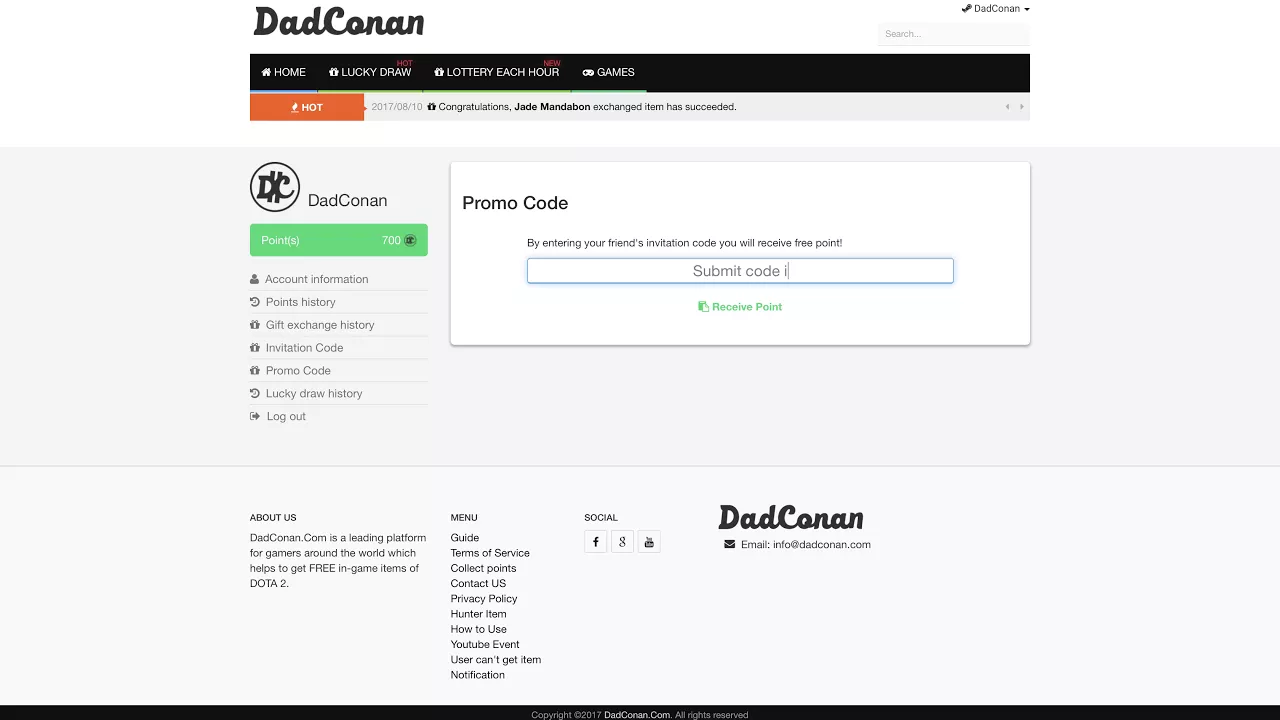Click the search field in the header
This screenshot has height=720, width=1280.
click(x=953, y=34)
